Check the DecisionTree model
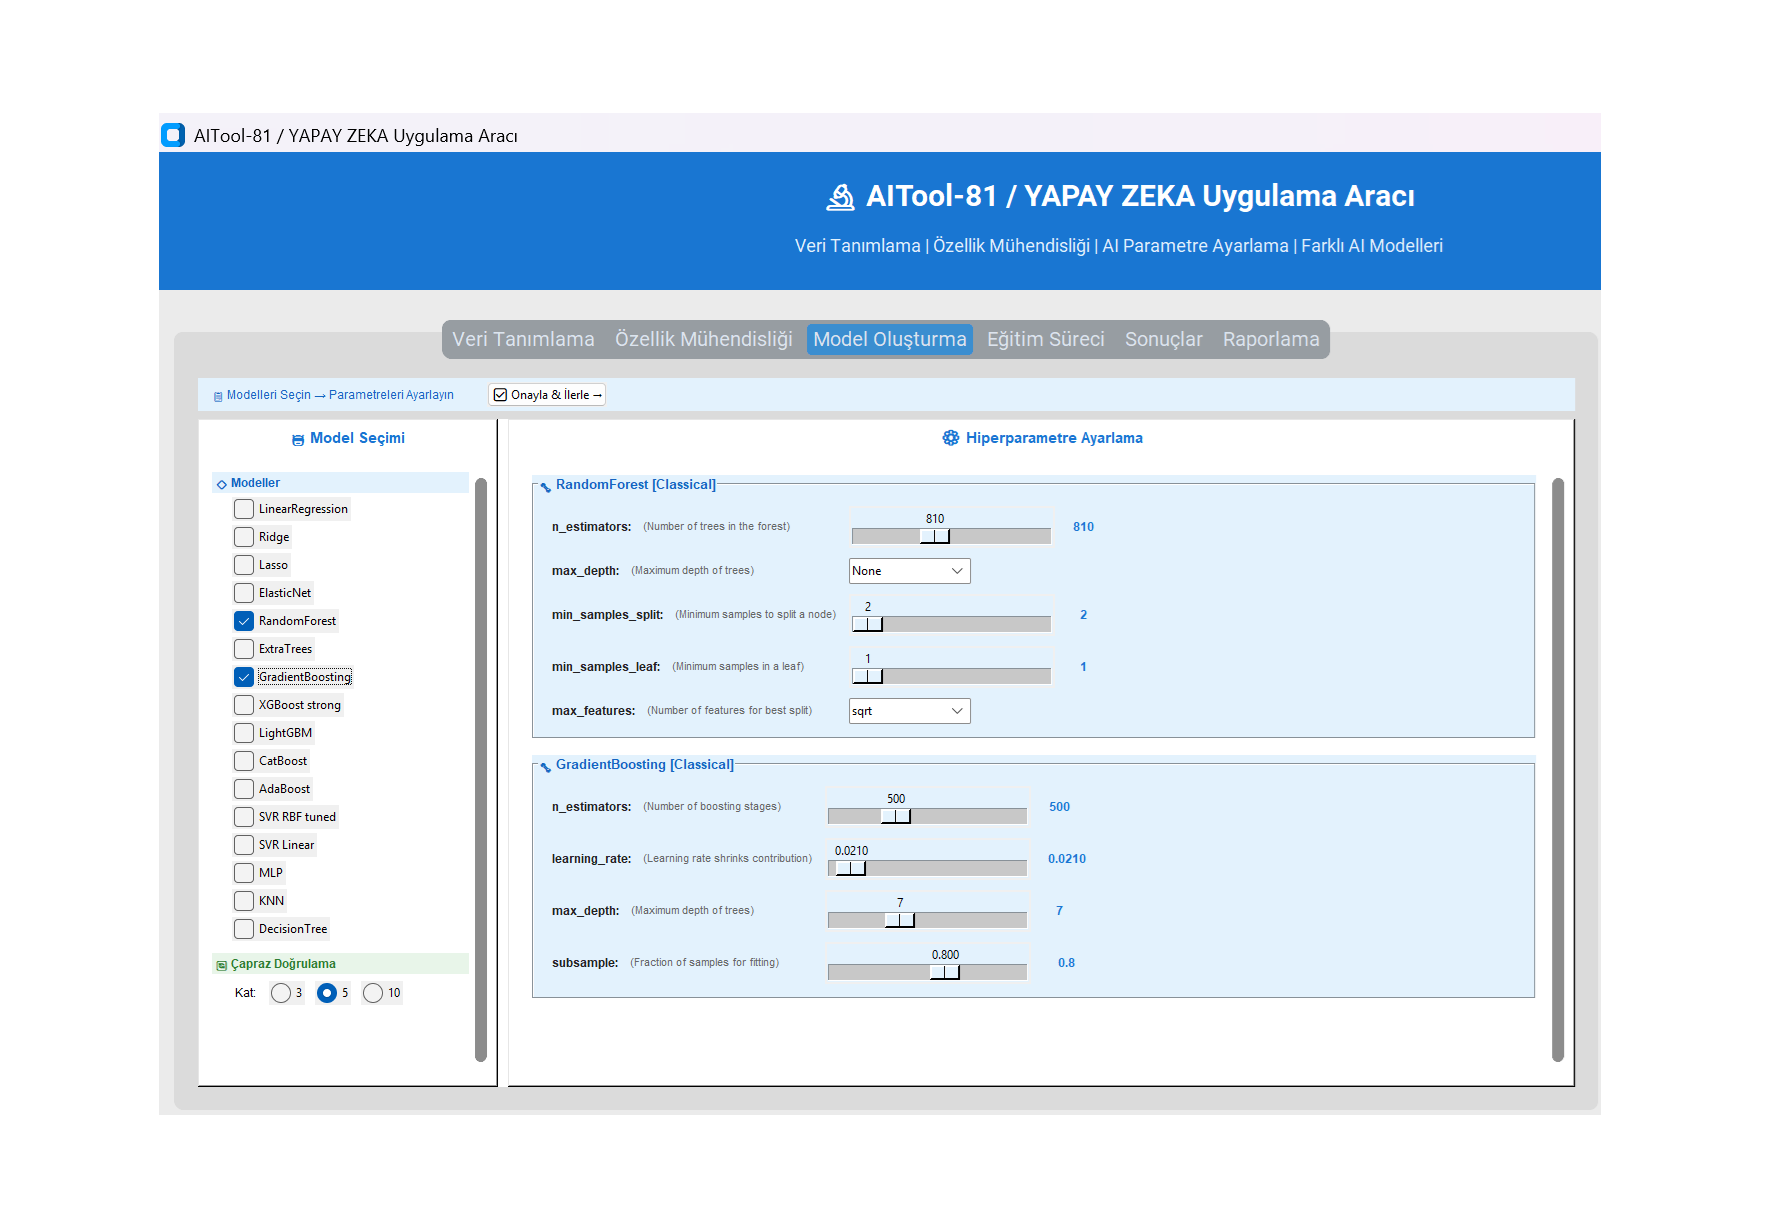Image resolution: width=1765 pixels, height=1228 pixels. pos(244,929)
